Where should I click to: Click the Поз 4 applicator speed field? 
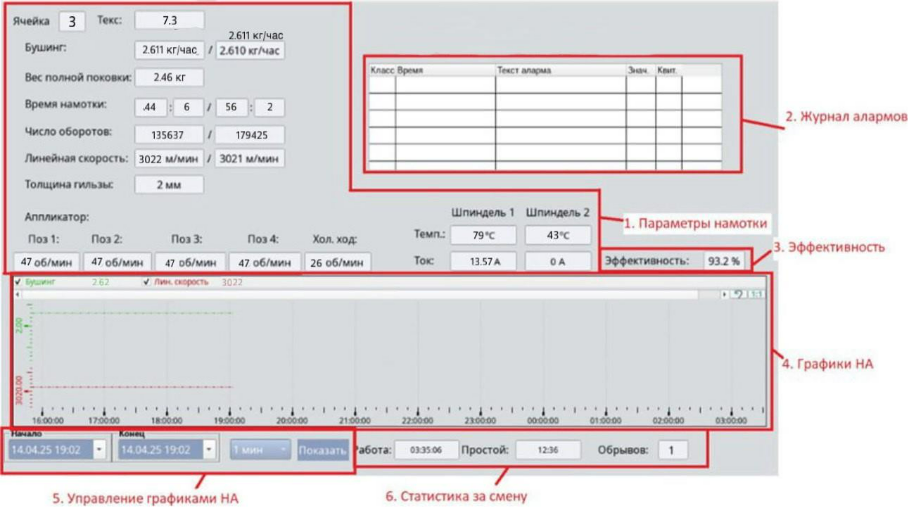(x=264, y=262)
